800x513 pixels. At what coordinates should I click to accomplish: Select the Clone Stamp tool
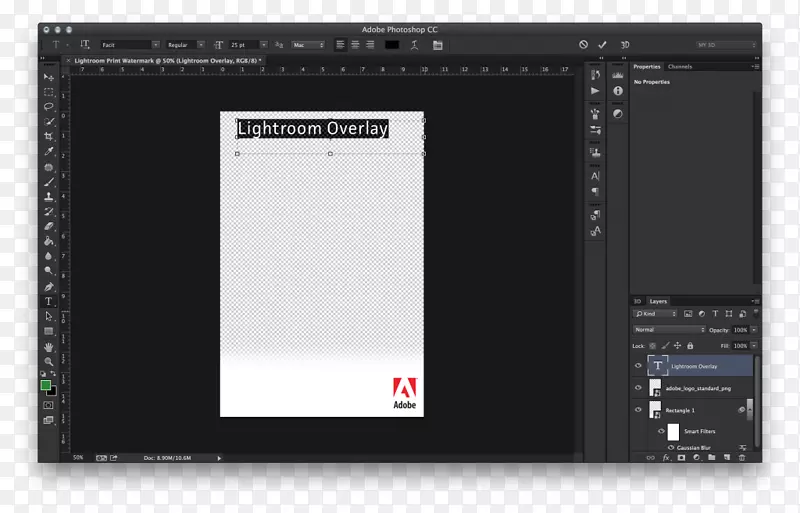pos(48,197)
